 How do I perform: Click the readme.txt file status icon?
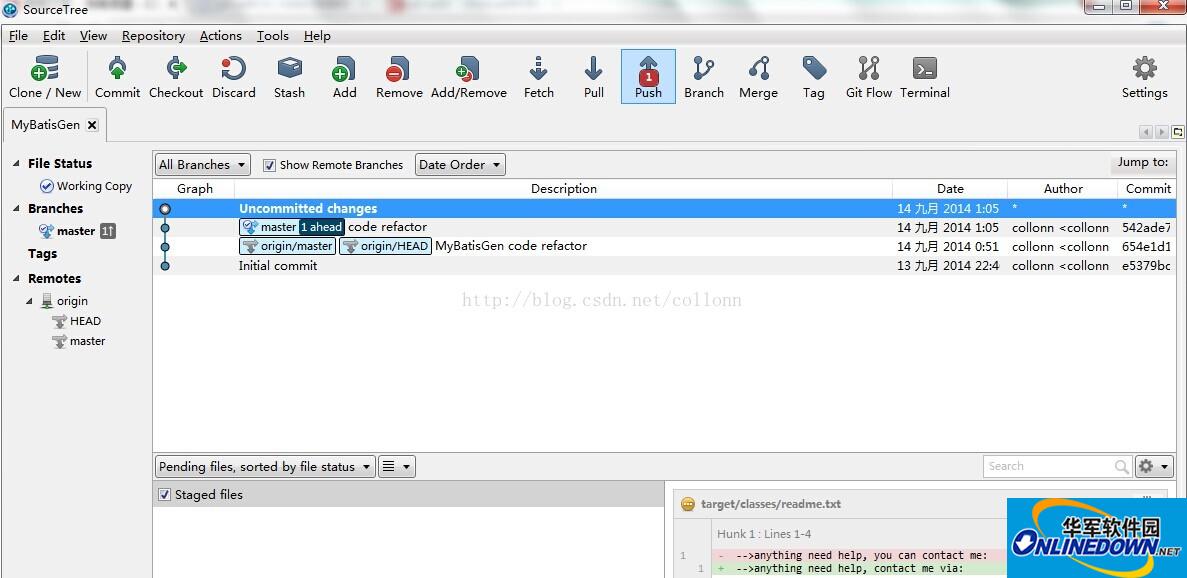click(x=687, y=505)
